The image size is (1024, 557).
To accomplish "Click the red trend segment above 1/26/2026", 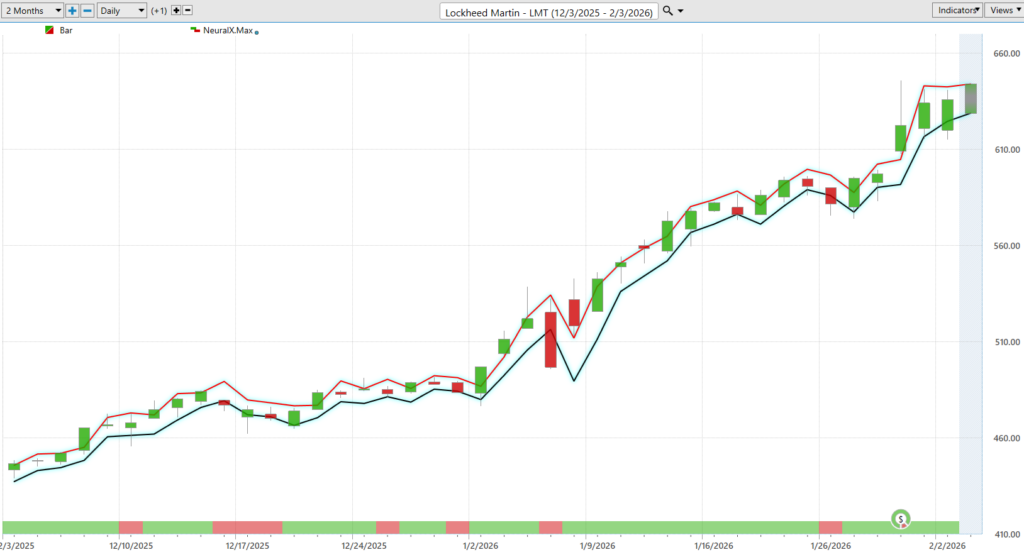I will pyautogui.click(x=831, y=526).
